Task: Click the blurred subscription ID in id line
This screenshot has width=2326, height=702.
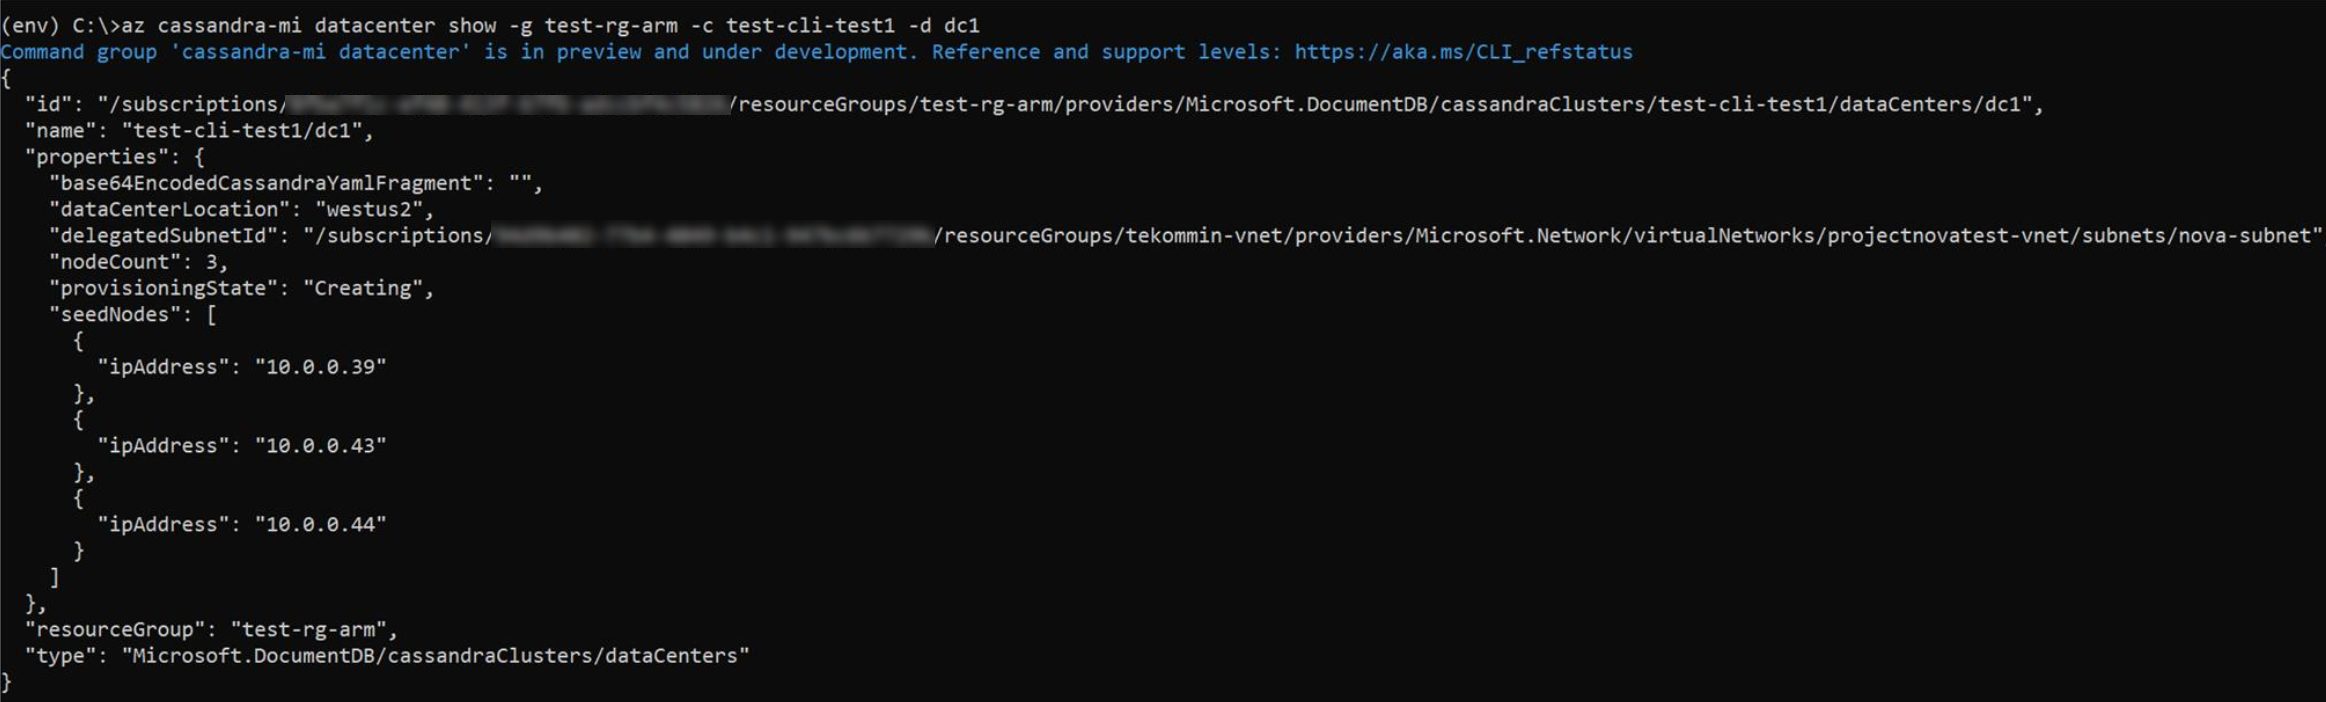Action: pos(508,104)
